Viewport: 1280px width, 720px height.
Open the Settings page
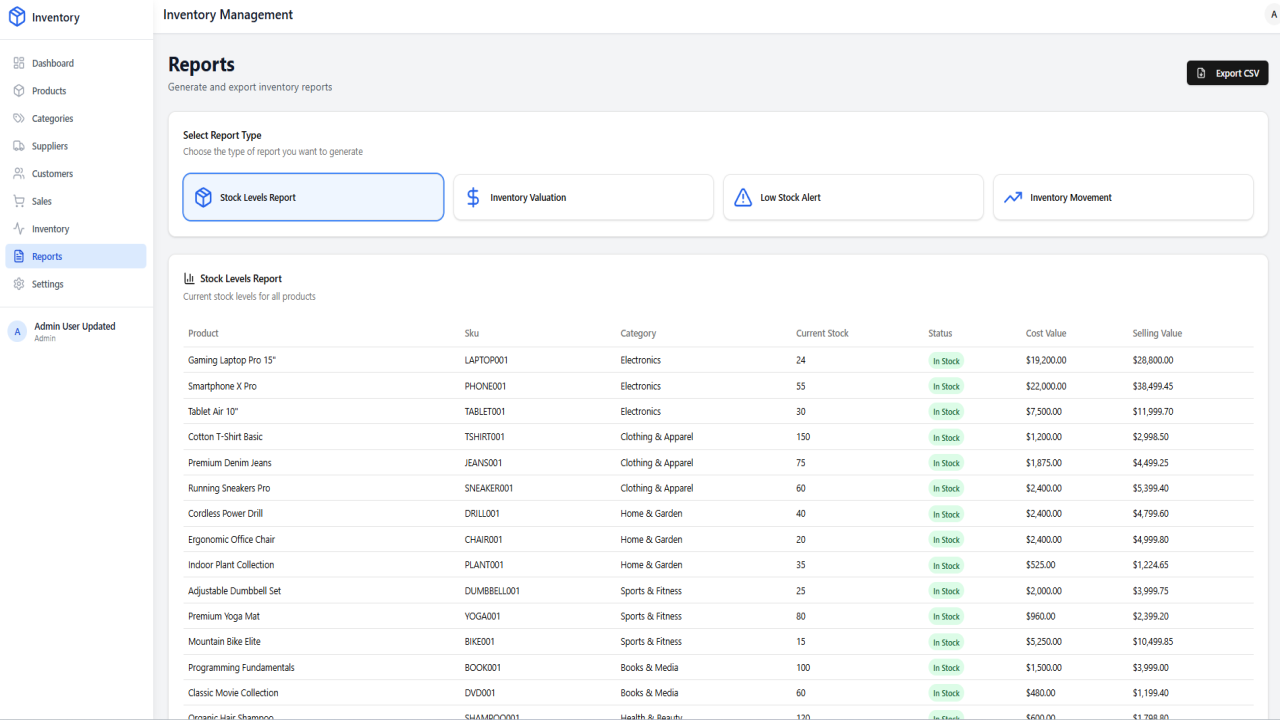click(76, 284)
